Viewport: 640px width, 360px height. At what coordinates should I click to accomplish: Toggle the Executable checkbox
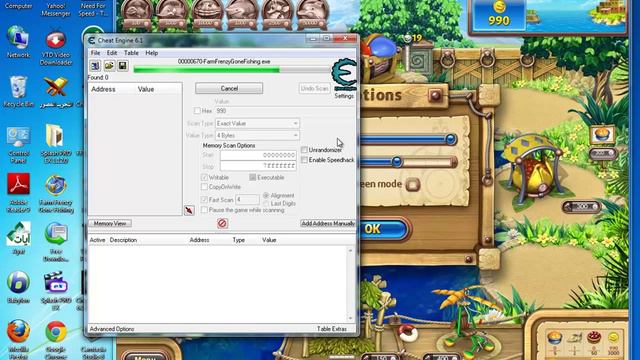[x=253, y=177]
